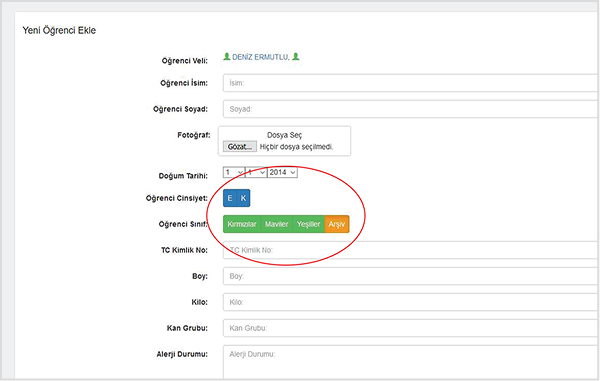Screen dimensions: 600x381
Task: Open the DENİZ ERMUTLU parent link
Action: (261, 57)
